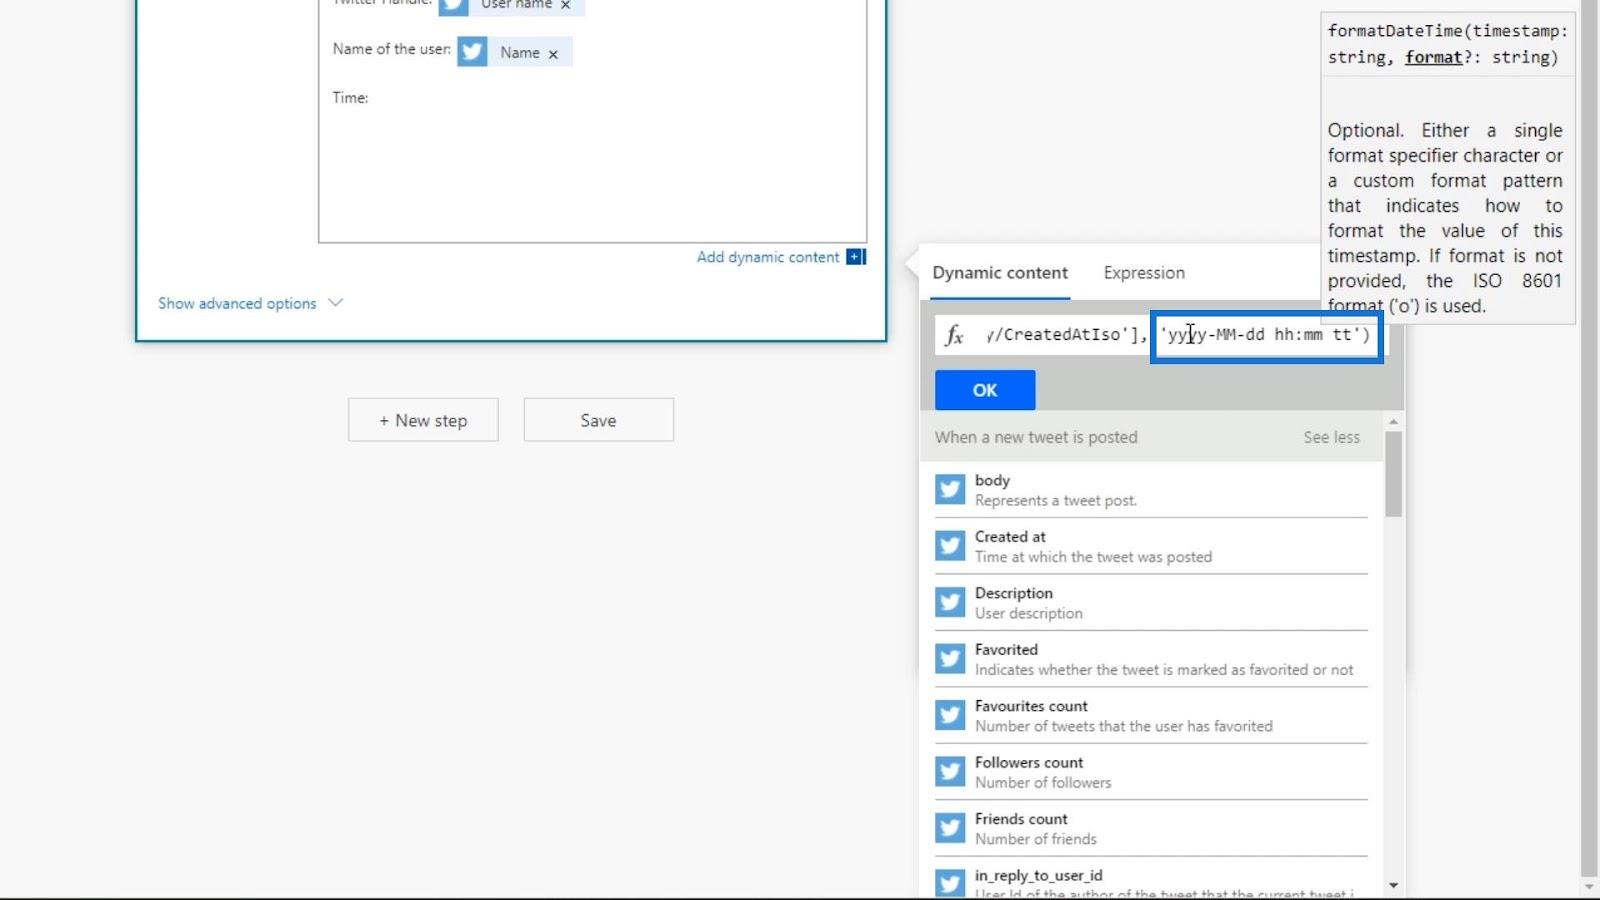
Task: Click the fx expression icon
Action: [955, 335]
